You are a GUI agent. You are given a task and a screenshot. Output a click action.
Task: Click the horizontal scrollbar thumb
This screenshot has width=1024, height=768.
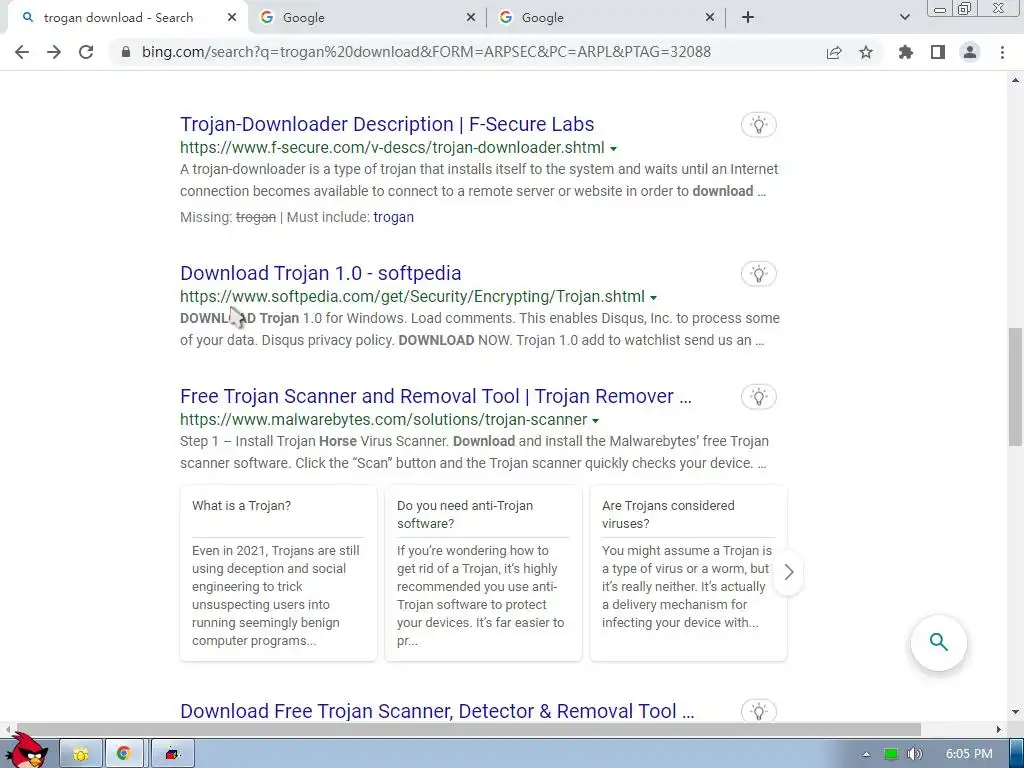tap(468, 729)
